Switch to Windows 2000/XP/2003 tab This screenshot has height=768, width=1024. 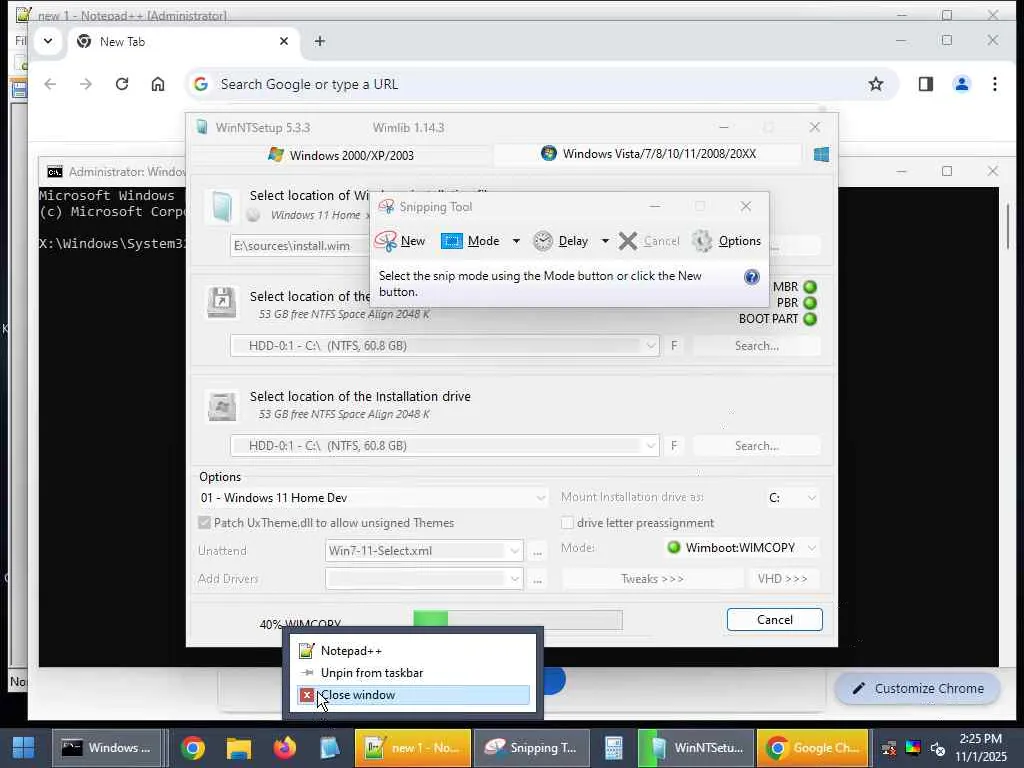pos(341,155)
